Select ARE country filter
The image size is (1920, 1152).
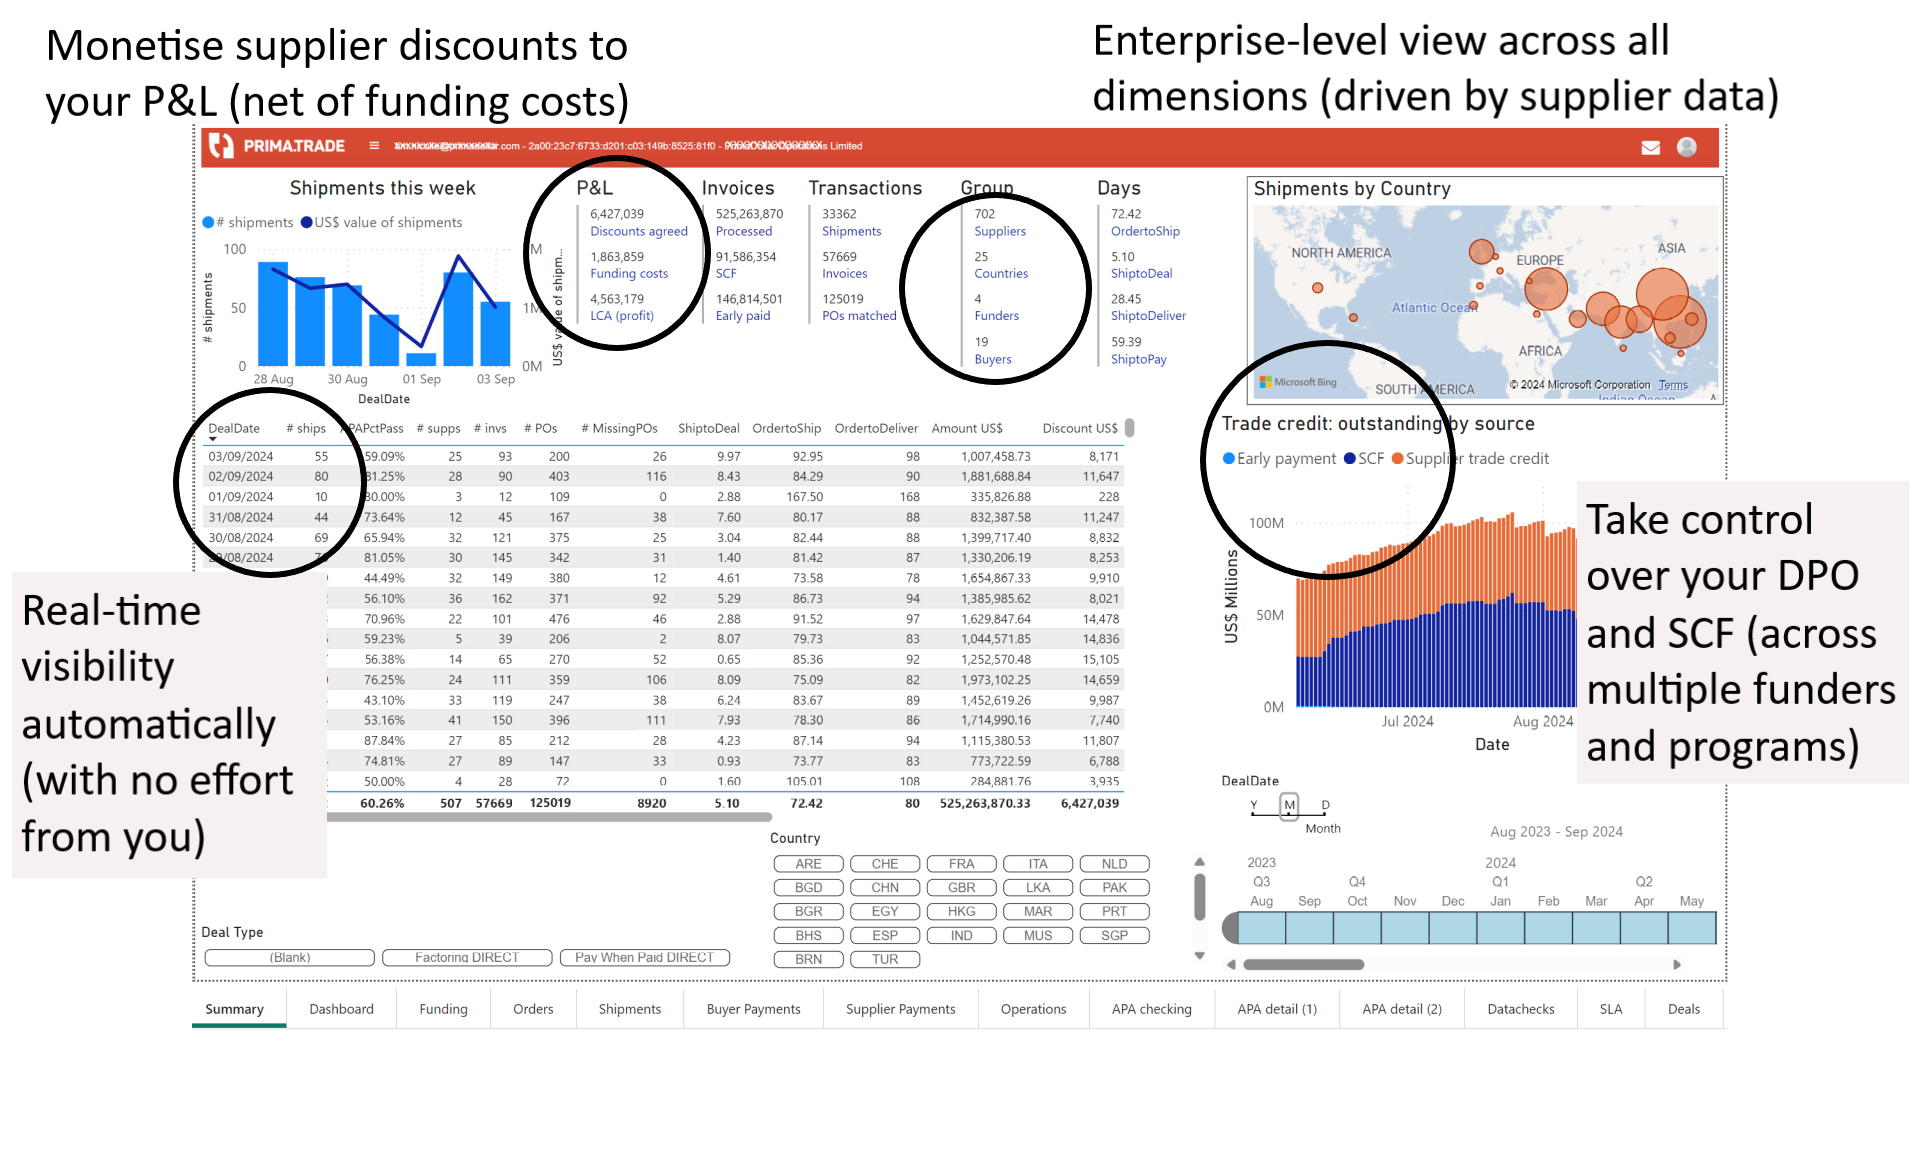coord(808,864)
